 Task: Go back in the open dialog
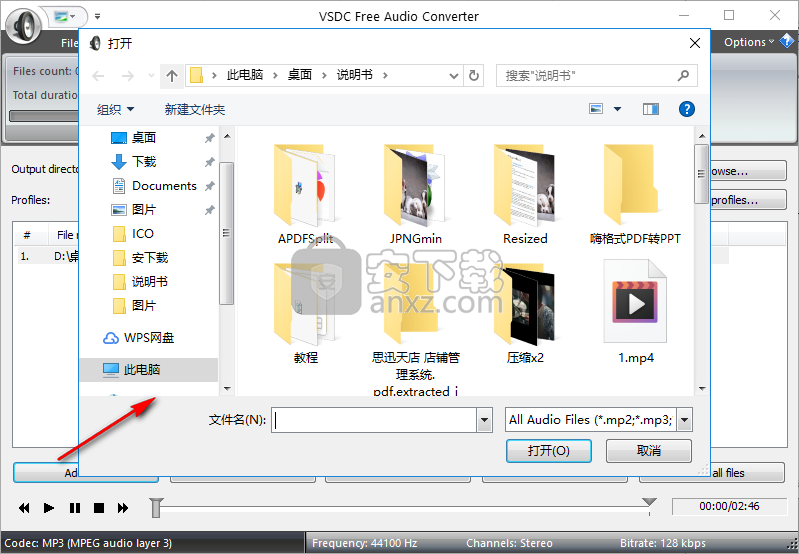pyautogui.click(x=98, y=76)
